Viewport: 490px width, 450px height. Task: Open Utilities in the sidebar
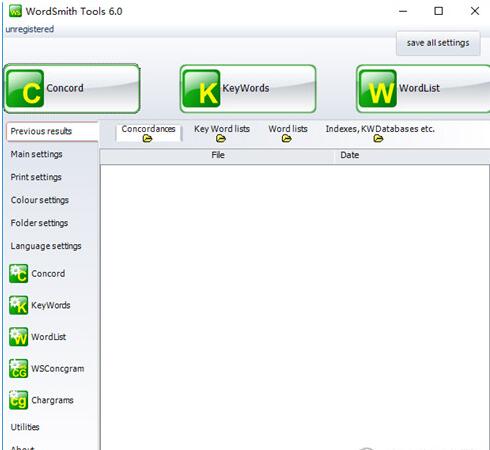pyautogui.click(x=25, y=427)
